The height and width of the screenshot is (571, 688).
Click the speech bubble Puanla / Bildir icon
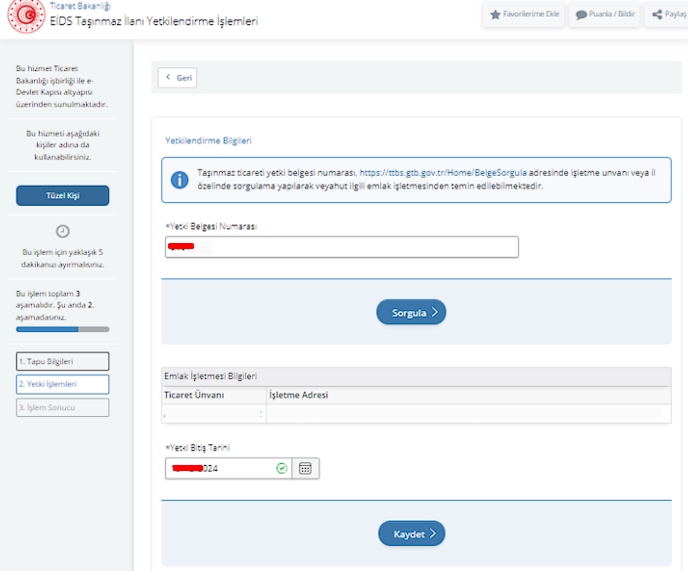581,15
